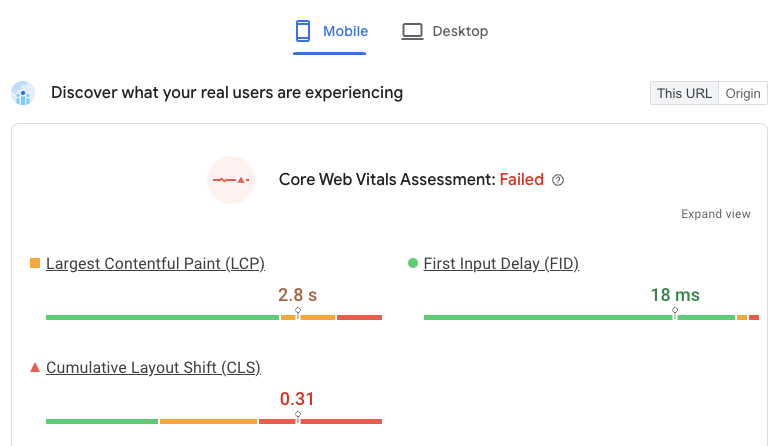774x446 pixels.
Task: Open the Cumulative Layout Shift (CLS) link
Action: pyautogui.click(x=154, y=368)
